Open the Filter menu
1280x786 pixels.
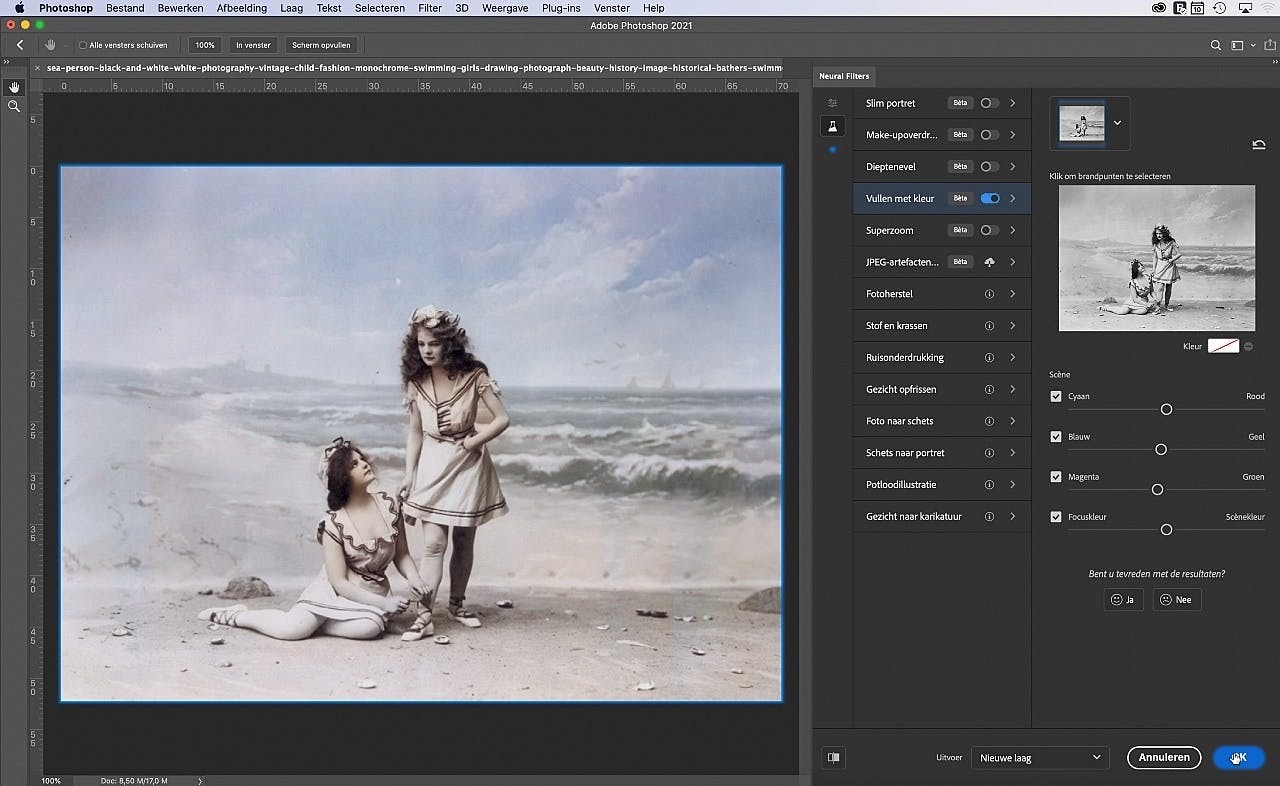[x=430, y=8]
